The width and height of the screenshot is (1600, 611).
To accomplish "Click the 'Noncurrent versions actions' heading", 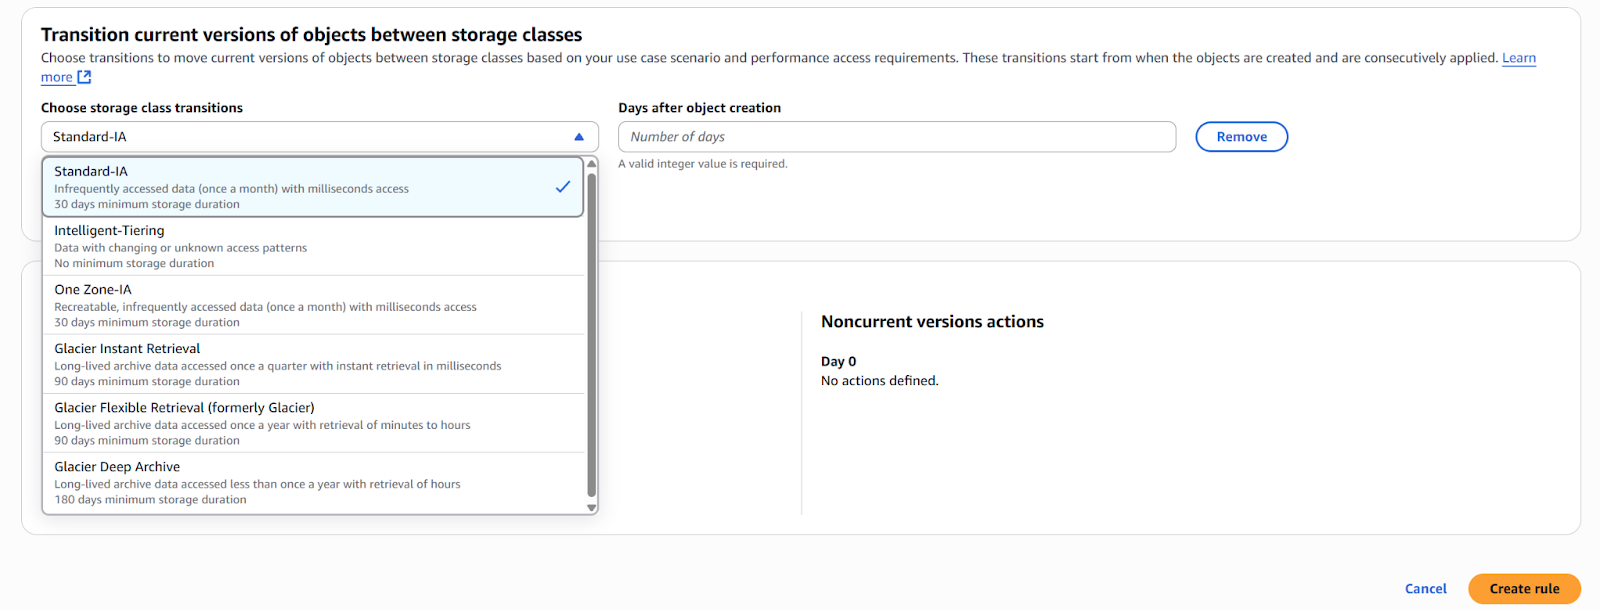I will click(x=932, y=322).
